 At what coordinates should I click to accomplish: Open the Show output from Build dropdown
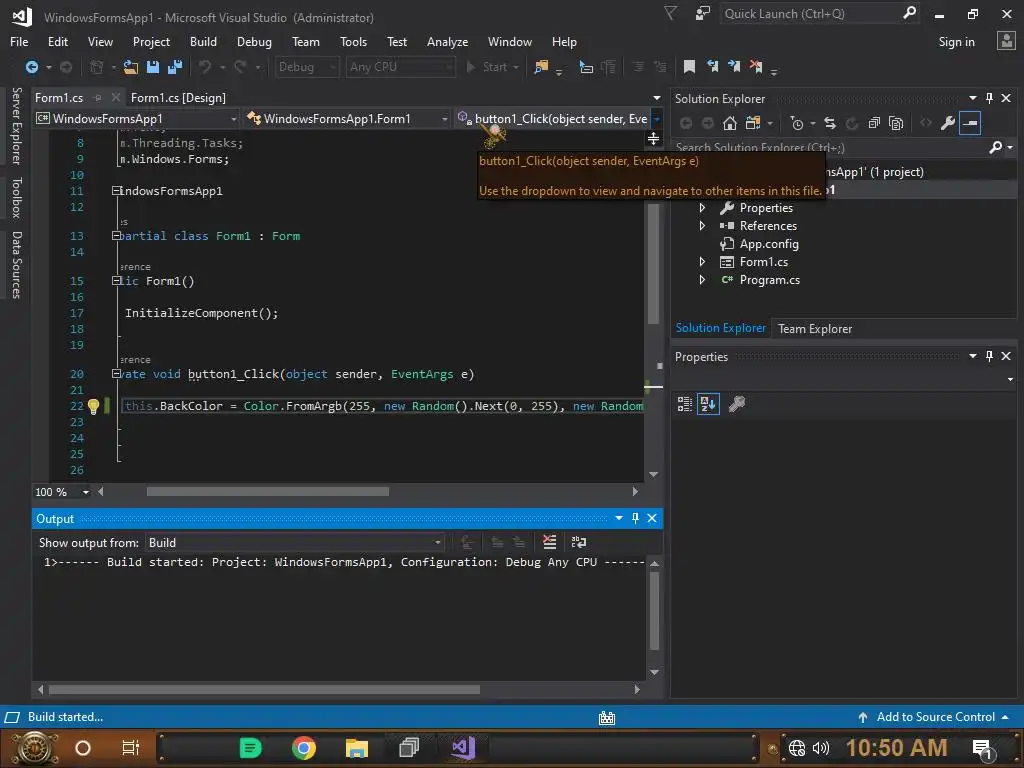pyautogui.click(x=295, y=543)
